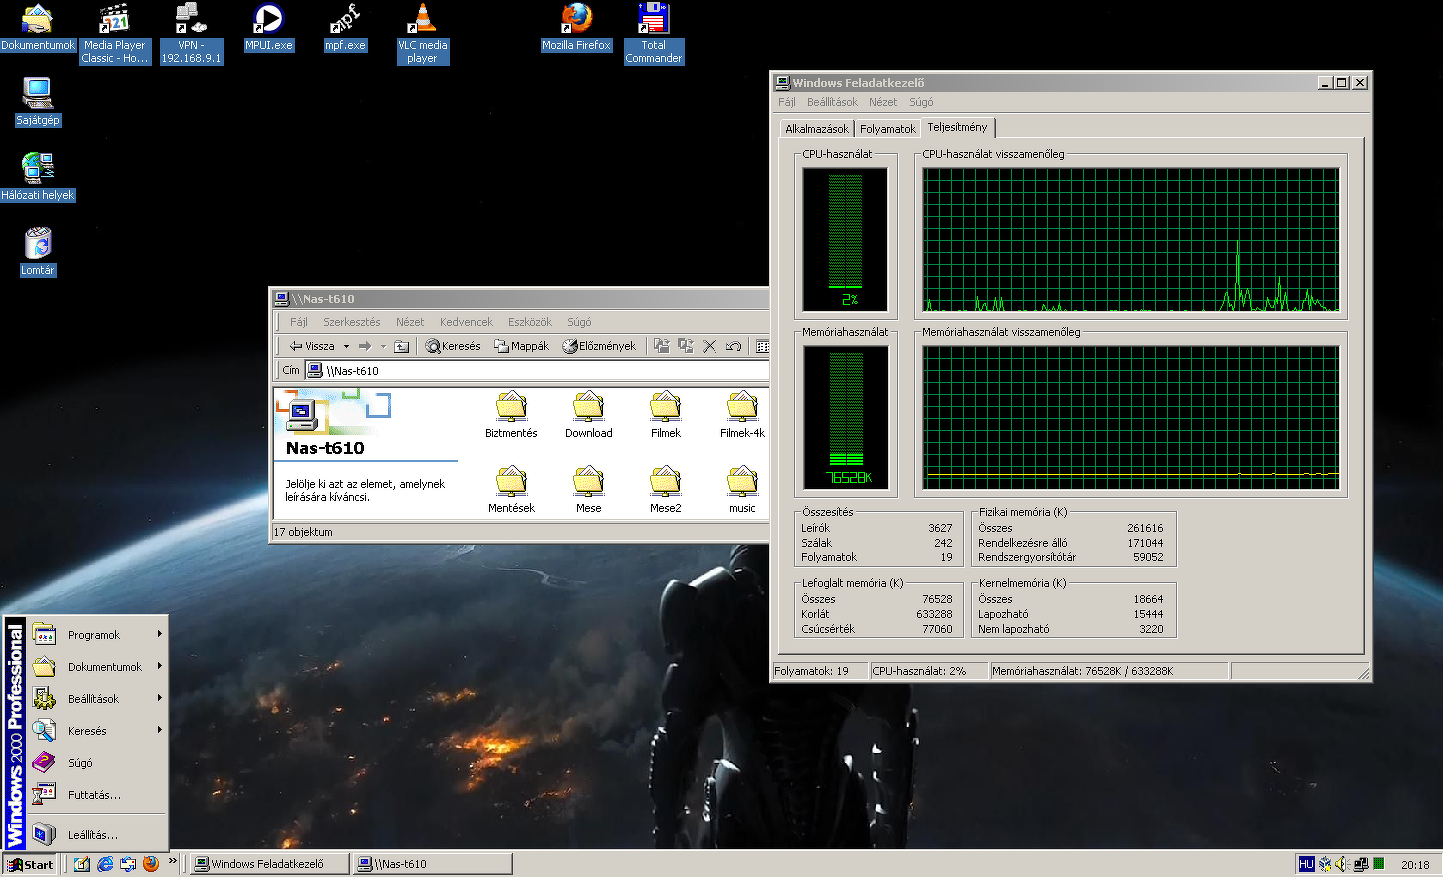The height and width of the screenshot is (877, 1443).
Task: Click the \\Nas-t610 taskbar button
Action: (434, 864)
